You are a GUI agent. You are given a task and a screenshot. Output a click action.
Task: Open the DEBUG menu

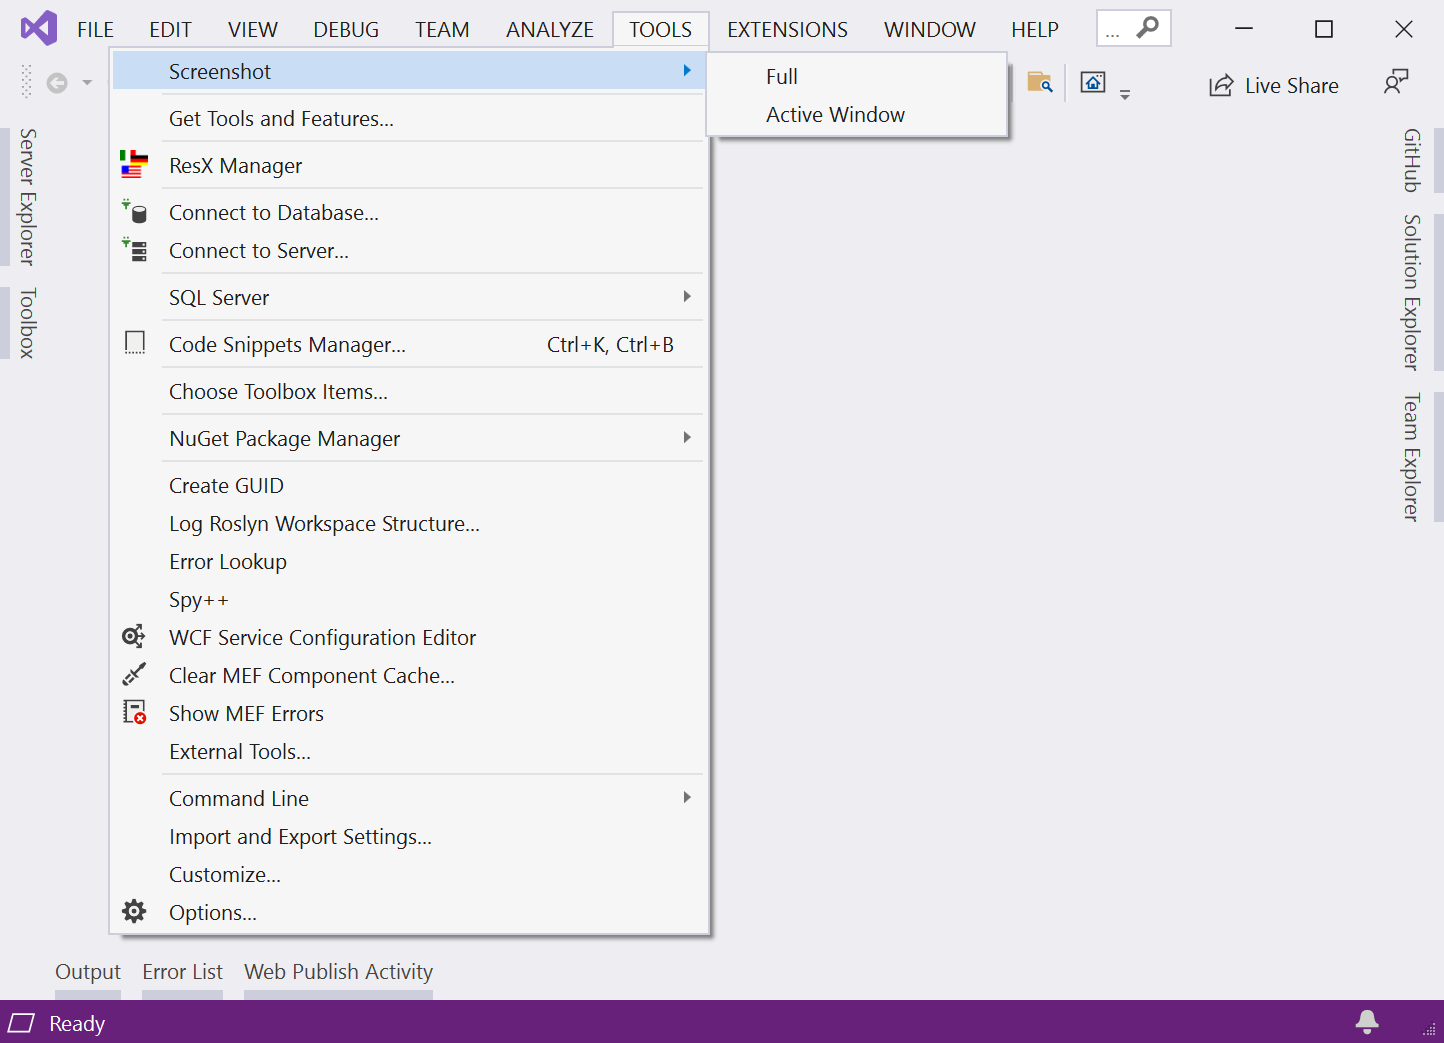[346, 30]
